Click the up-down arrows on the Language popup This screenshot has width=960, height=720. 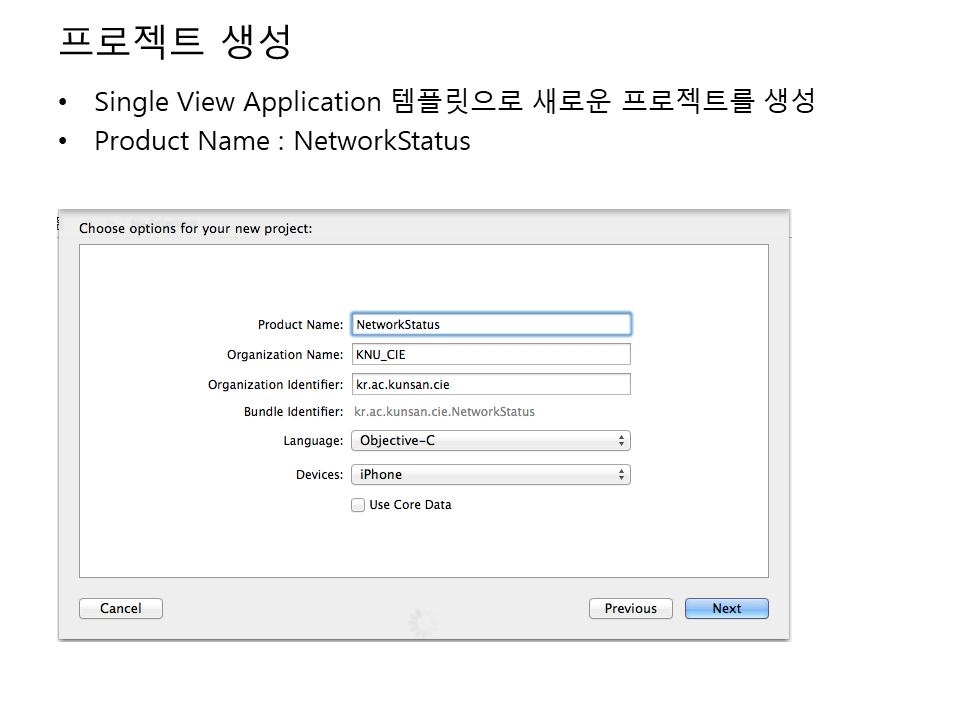click(x=621, y=441)
